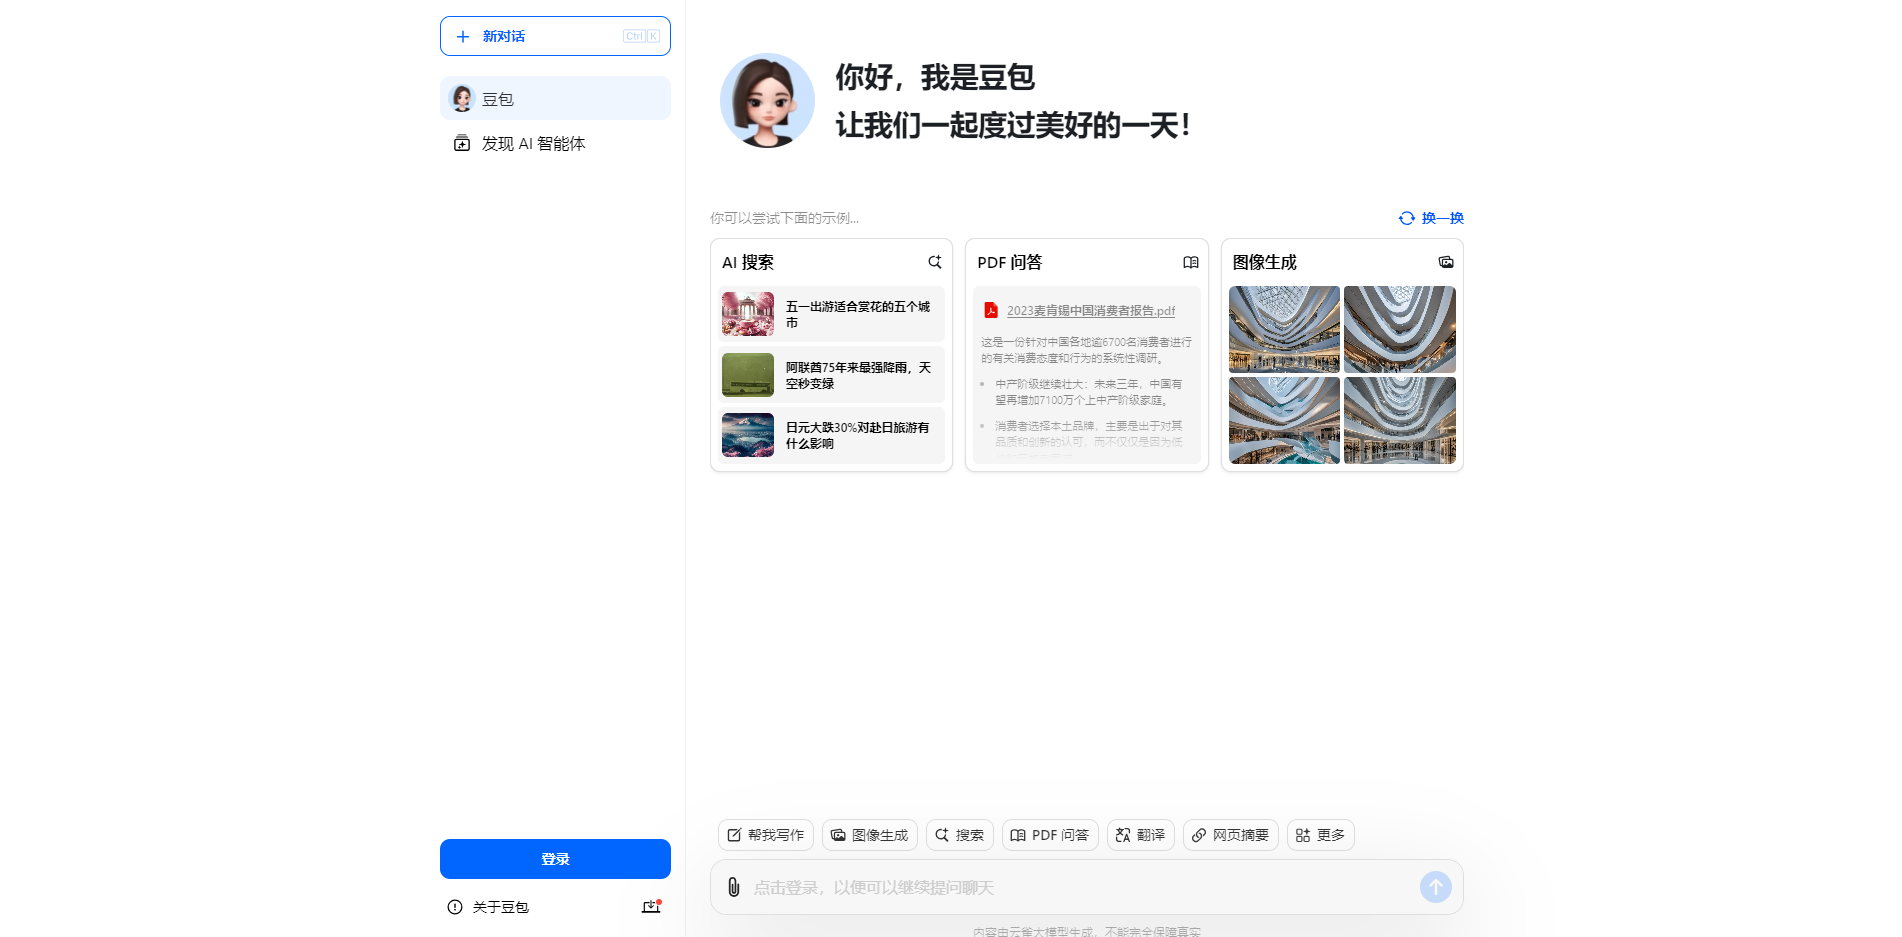
Task: Click the paperclip attachment icon
Action: coord(733,887)
